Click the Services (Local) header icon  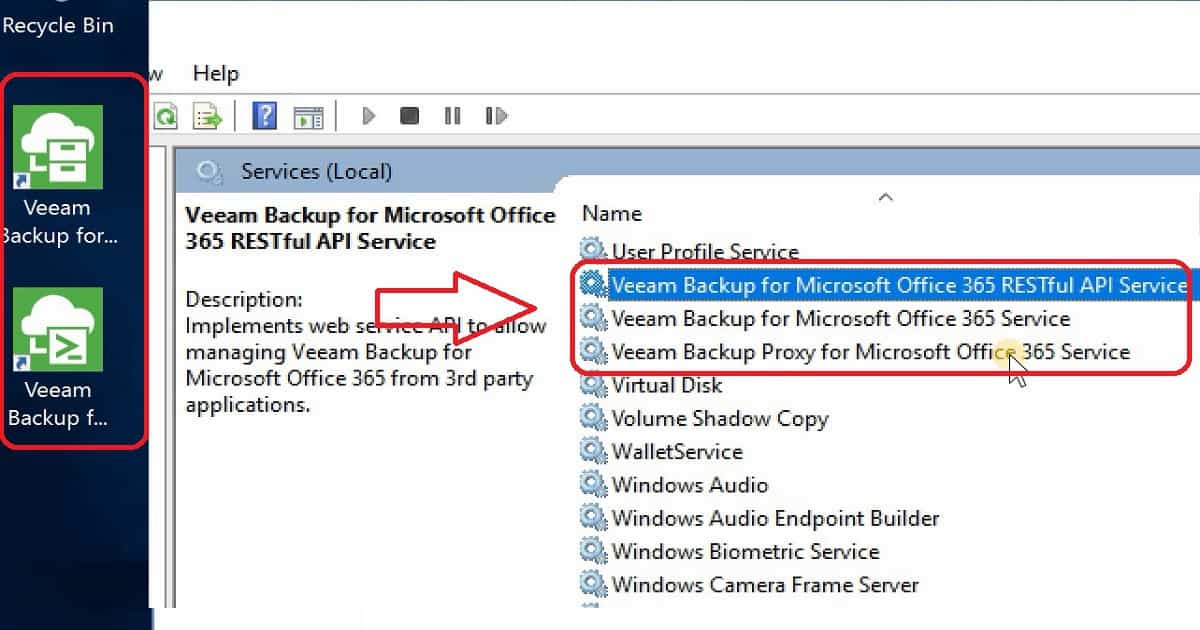tap(209, 172)
